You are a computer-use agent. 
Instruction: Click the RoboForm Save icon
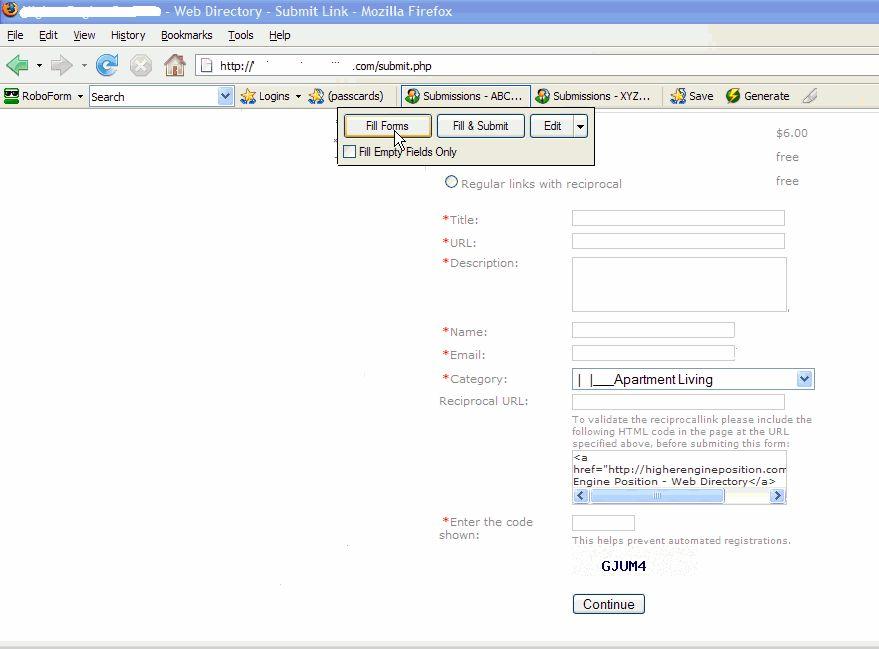691,96
